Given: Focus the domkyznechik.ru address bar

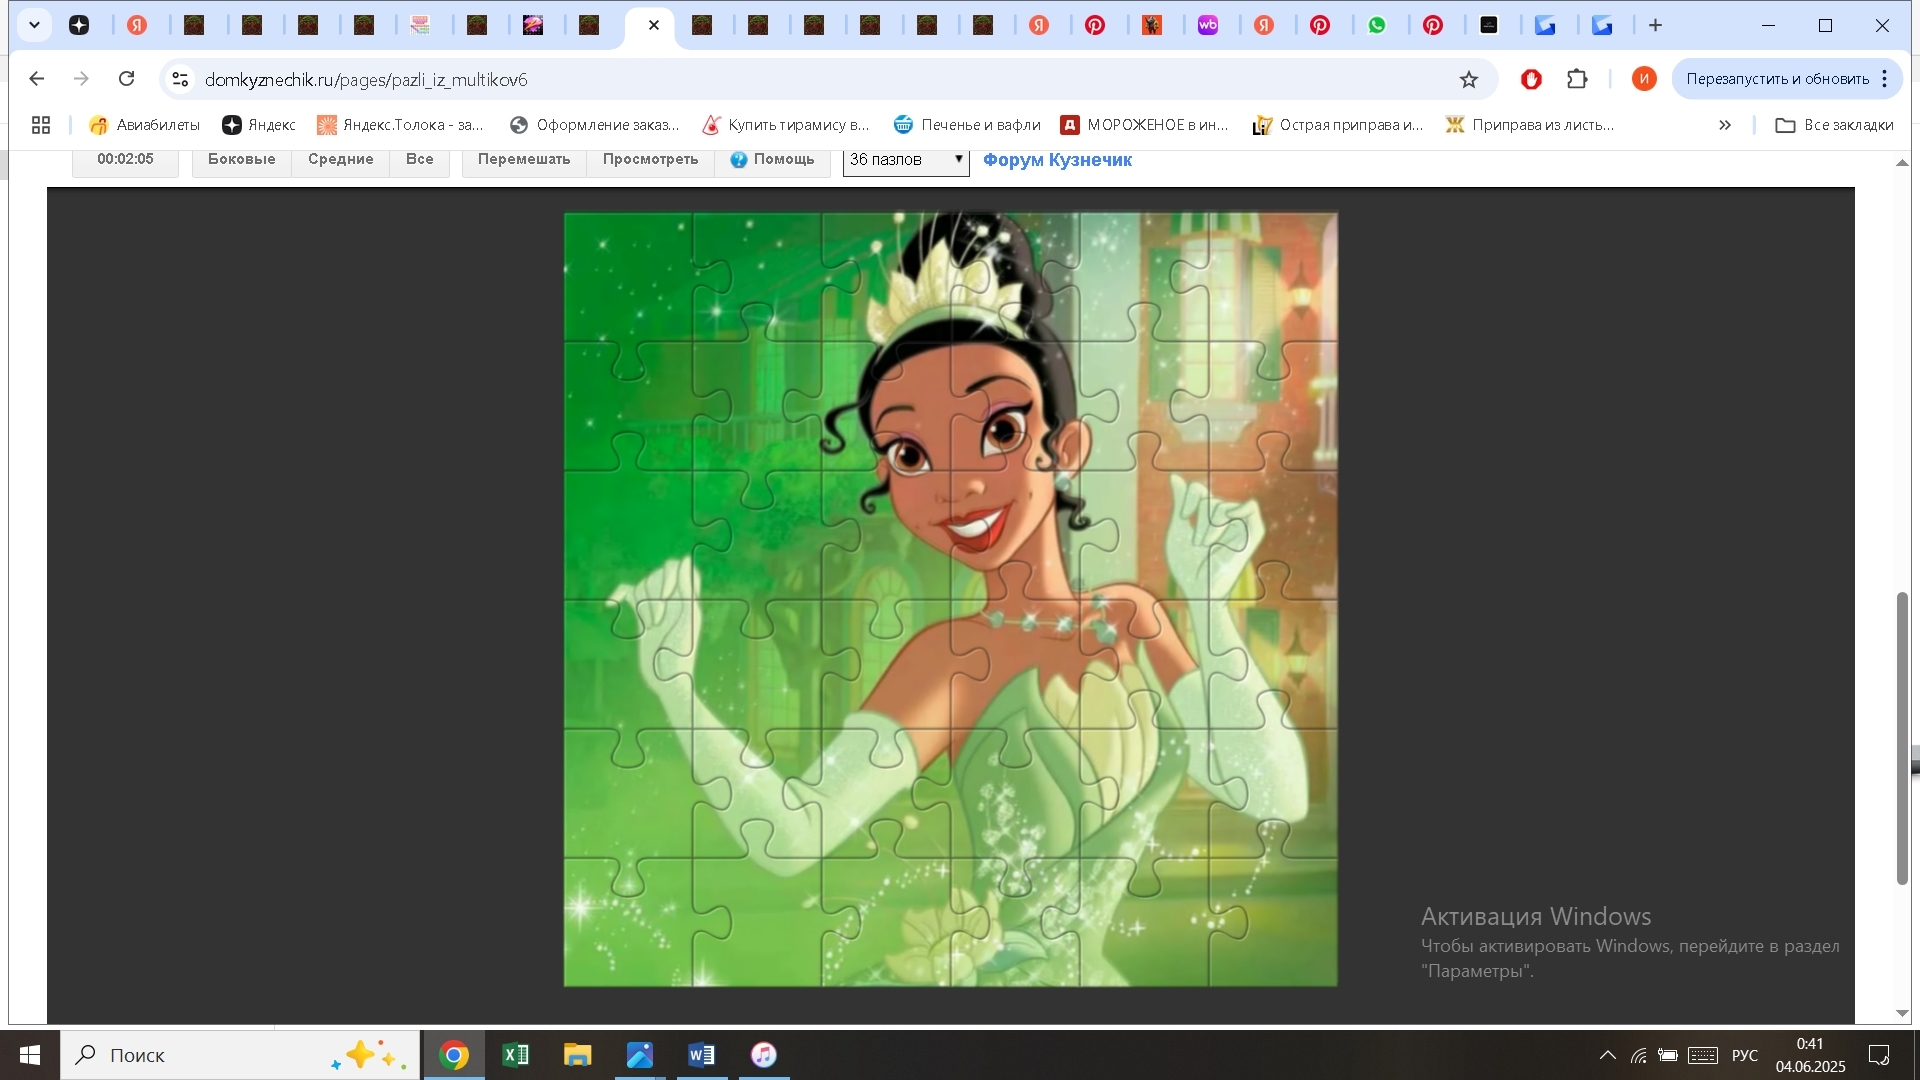Looking at the screenshot, I should tap(820, 79).
